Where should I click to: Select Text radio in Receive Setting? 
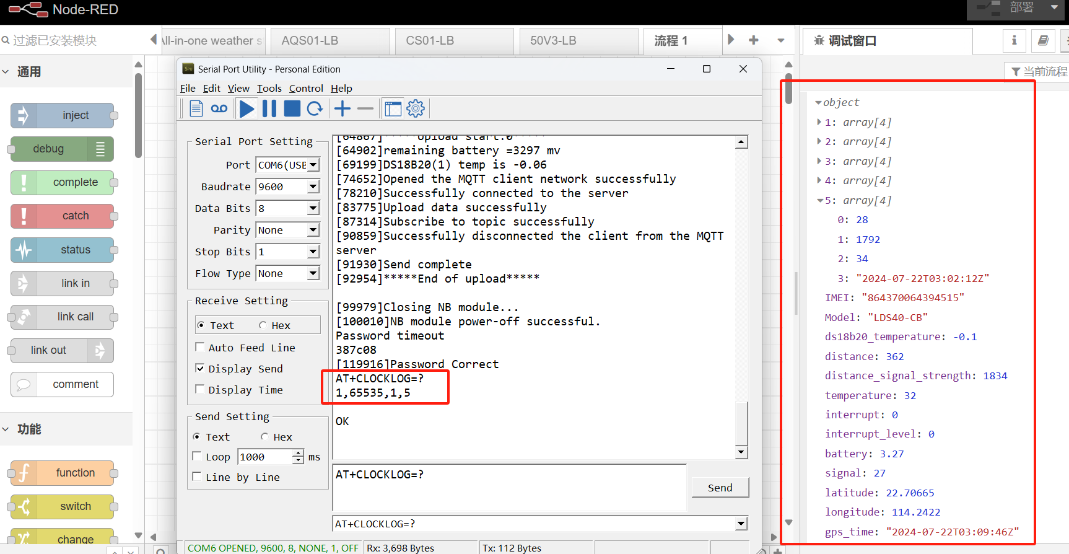200,325
